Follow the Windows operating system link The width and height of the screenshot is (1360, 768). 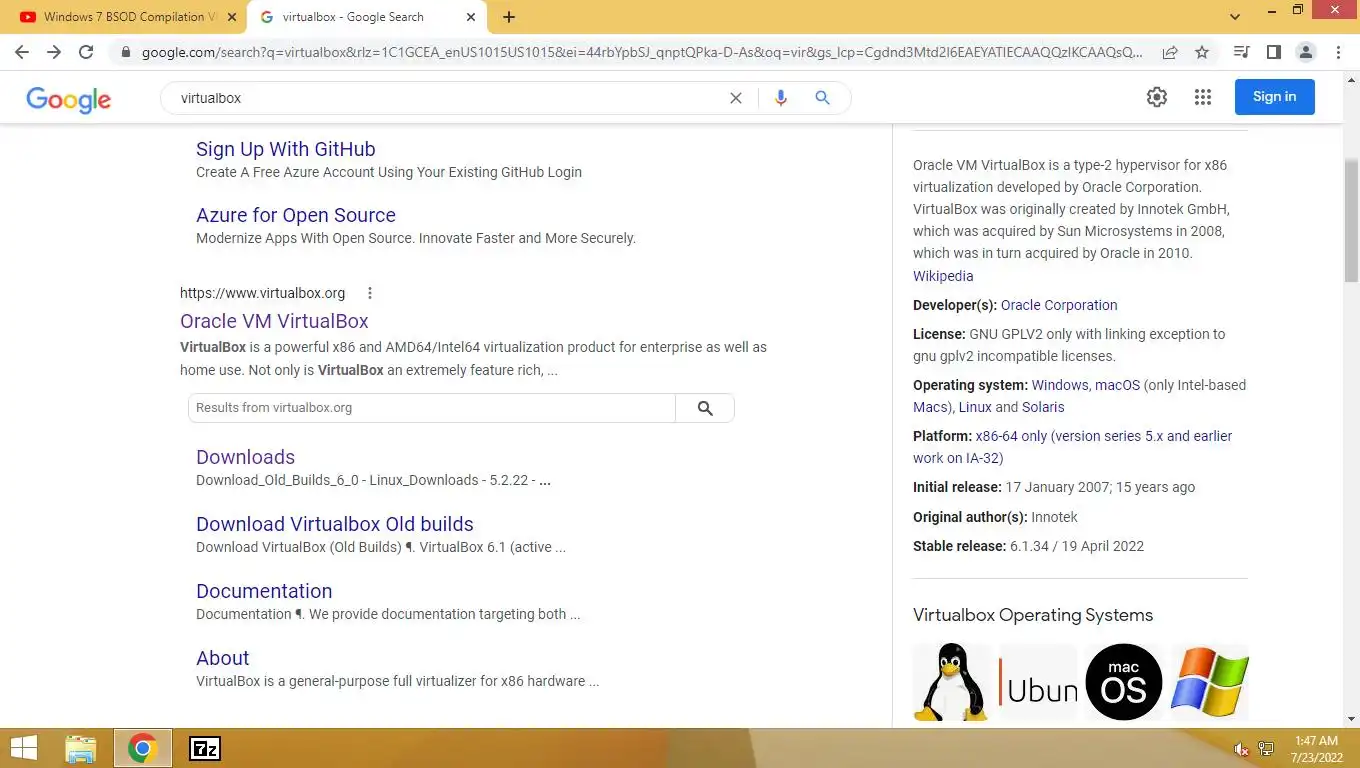pos(1060,385)
